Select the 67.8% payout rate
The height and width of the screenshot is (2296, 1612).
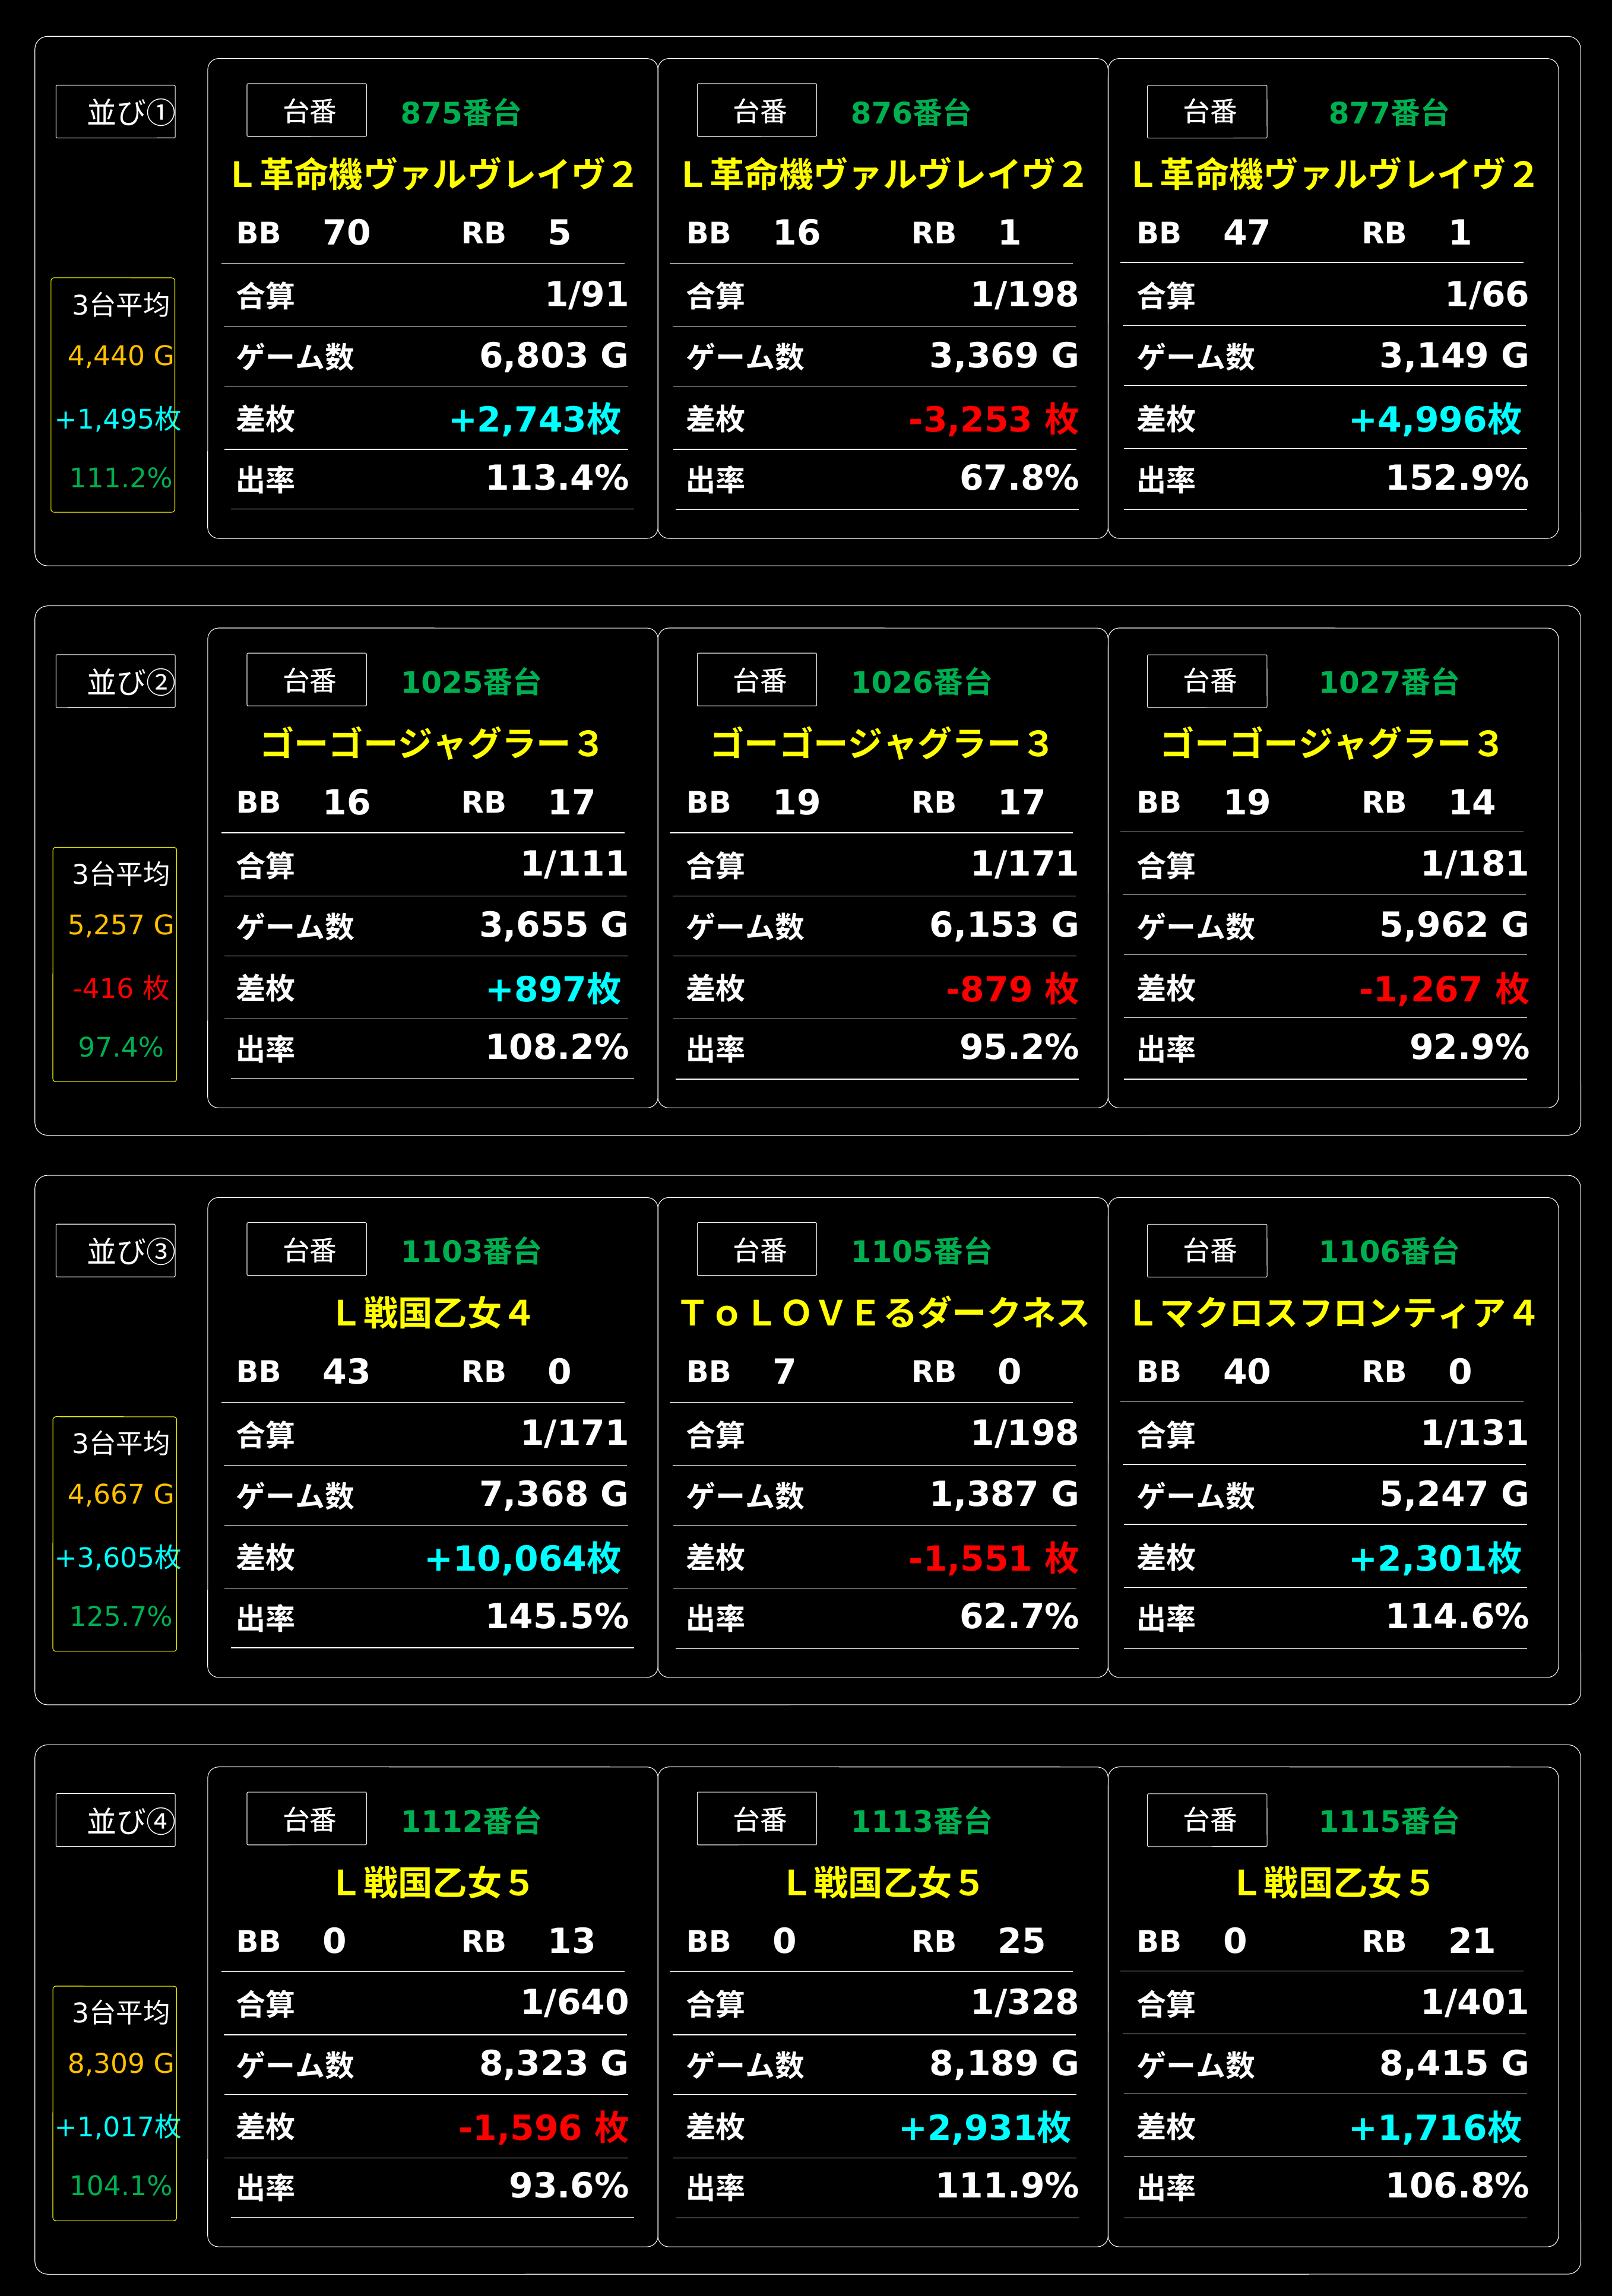[1019, 478]
